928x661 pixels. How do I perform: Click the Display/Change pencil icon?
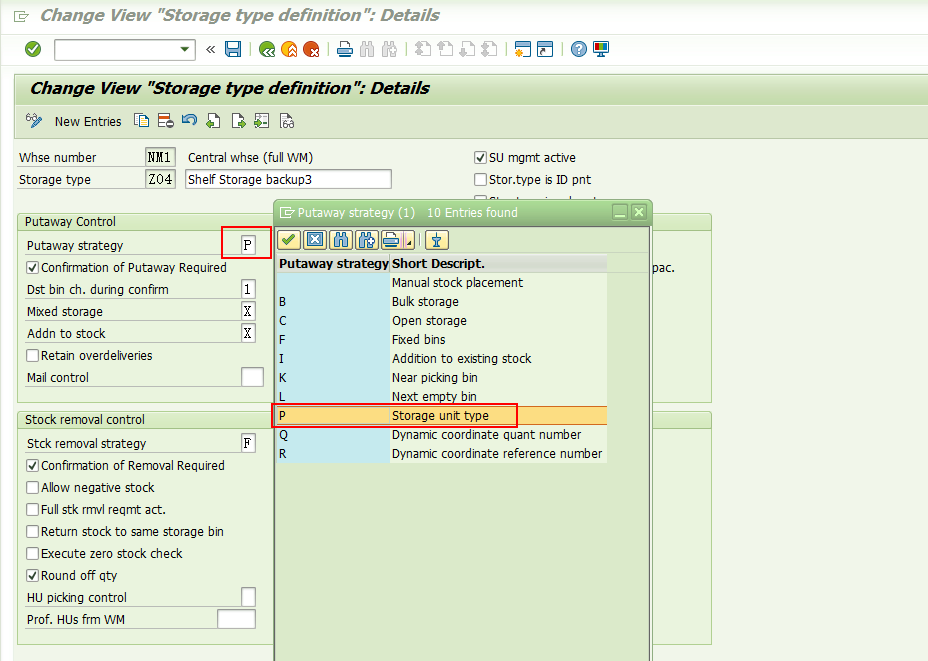34,120
